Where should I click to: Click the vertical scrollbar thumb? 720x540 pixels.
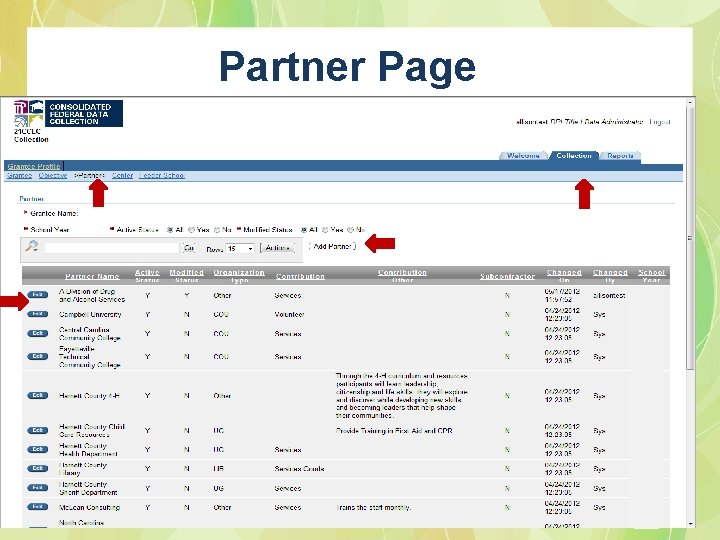coord(690,238)
